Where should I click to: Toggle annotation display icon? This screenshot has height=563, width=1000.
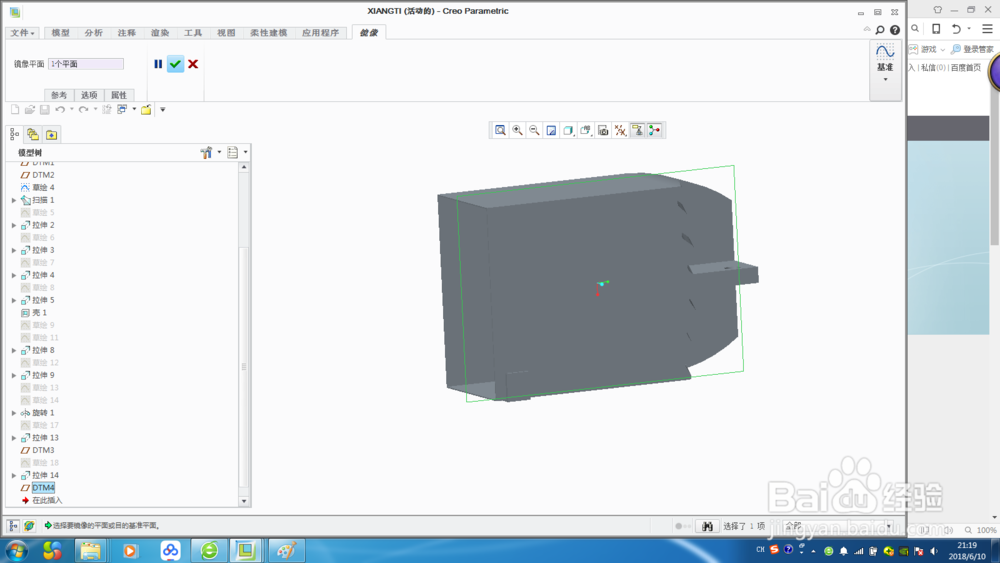click(x=637, y=130)
